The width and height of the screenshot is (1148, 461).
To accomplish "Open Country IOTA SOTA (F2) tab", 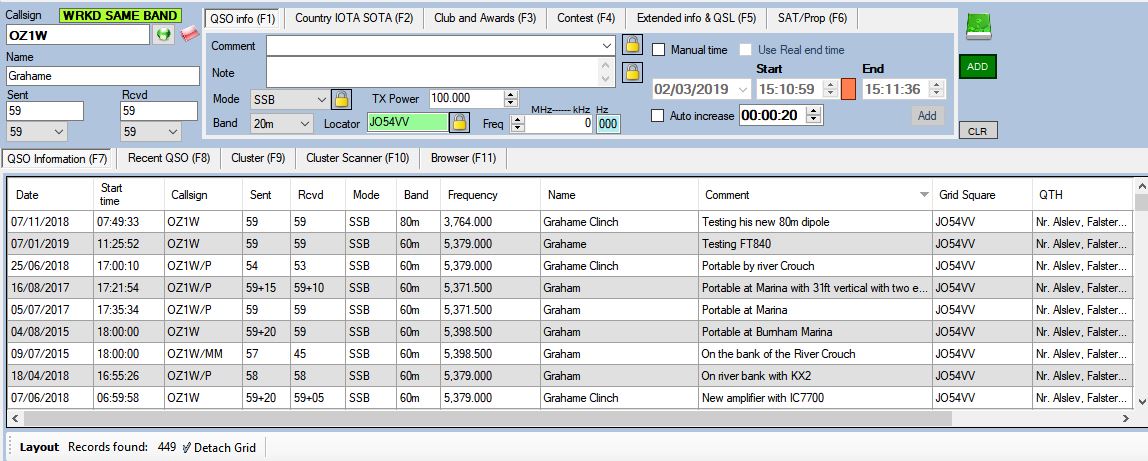I will [354, 18].
